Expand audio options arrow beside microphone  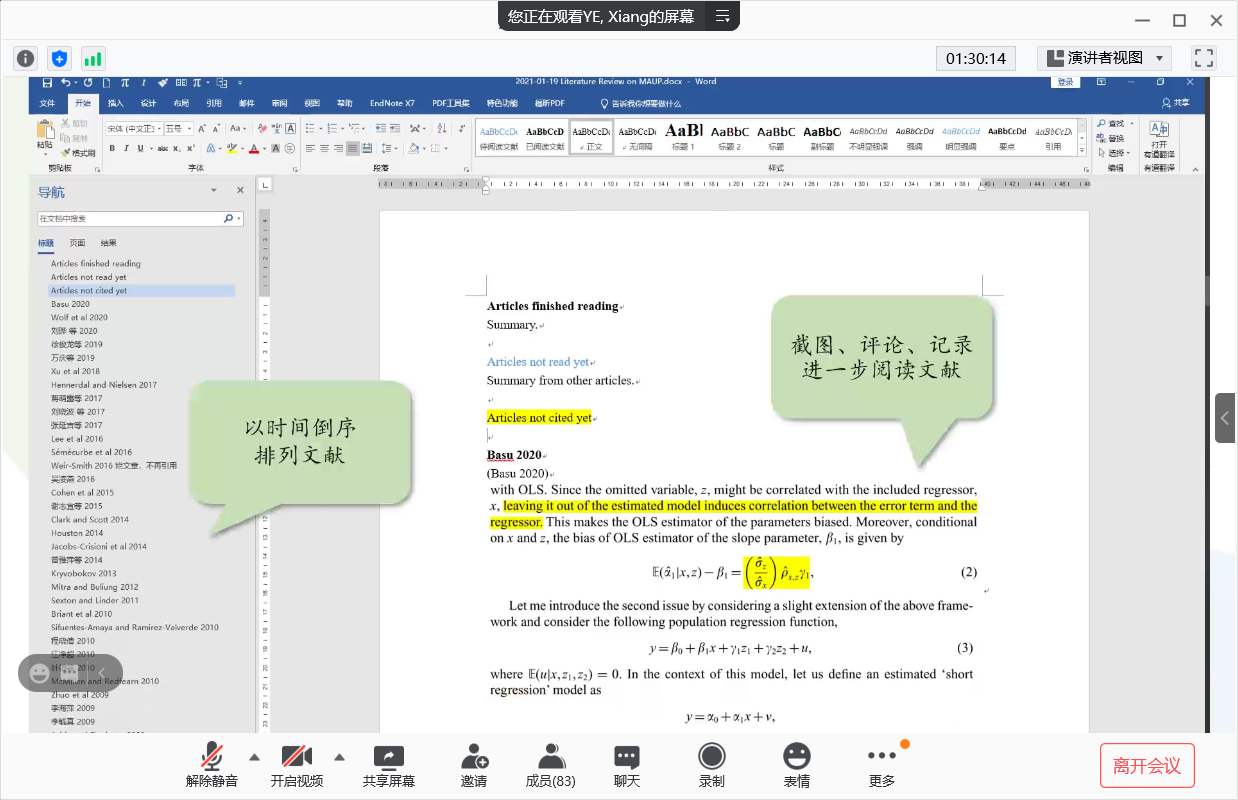tap(254, 757)
